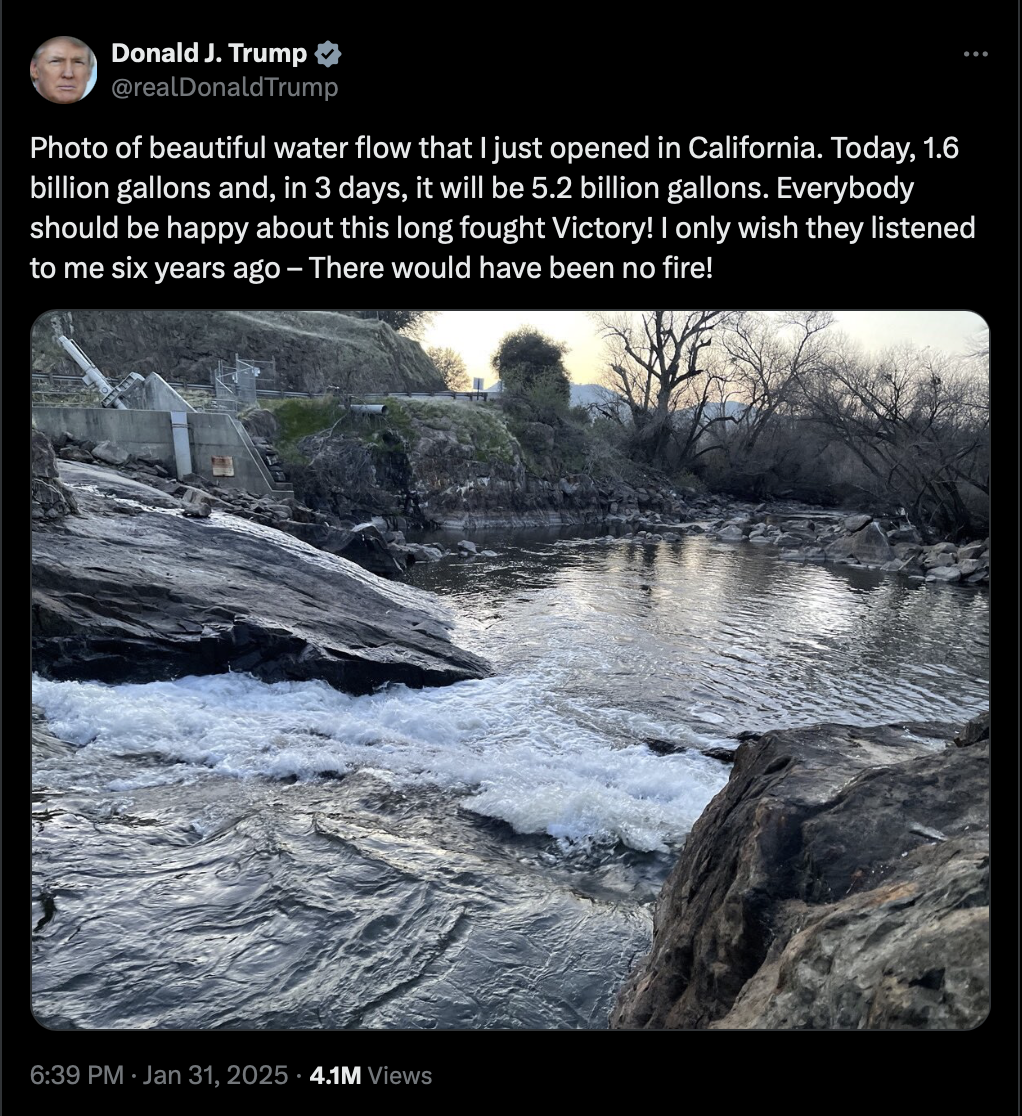Viewport: 1022px width, 1116px height.
Task: Click the tweet text about water flow
Action: [502, 208]
